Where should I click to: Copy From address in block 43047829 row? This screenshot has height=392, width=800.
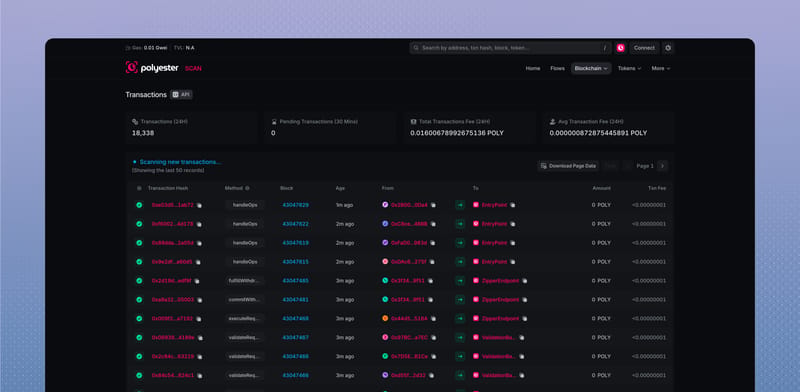pos(433,205)
